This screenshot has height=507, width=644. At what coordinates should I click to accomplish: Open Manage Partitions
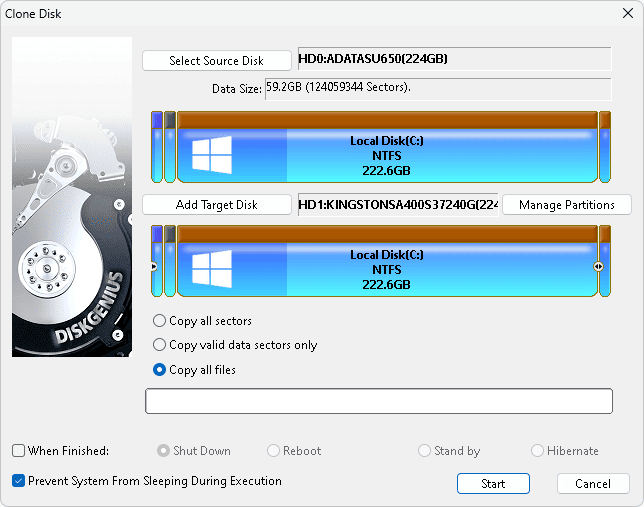[566, 205]
